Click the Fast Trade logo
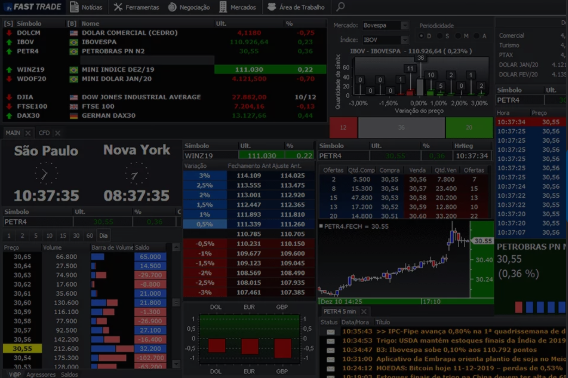This screenshot has height=378, width=568. [x=33, y=7]
